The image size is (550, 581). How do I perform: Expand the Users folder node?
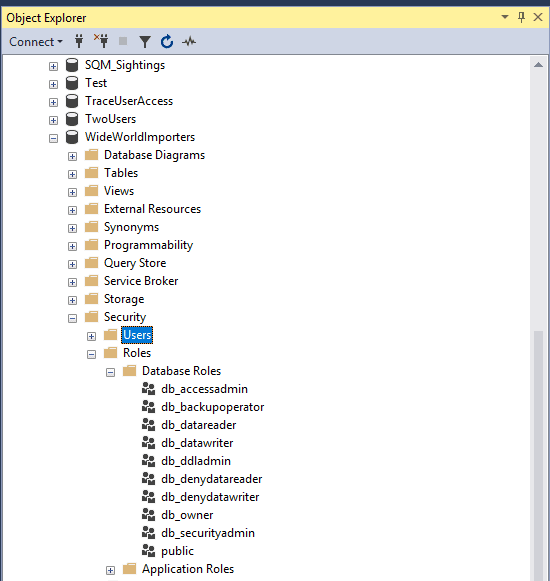91,336
